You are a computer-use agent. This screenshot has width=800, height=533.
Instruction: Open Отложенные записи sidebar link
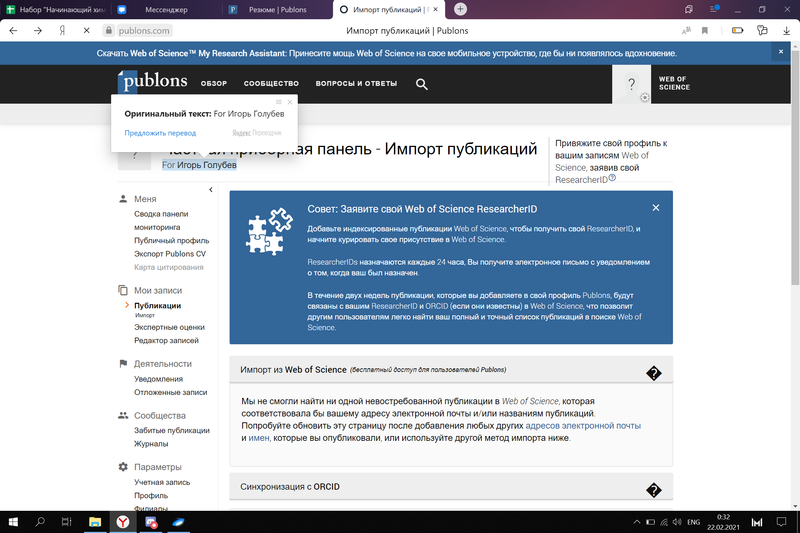(170, 392)
